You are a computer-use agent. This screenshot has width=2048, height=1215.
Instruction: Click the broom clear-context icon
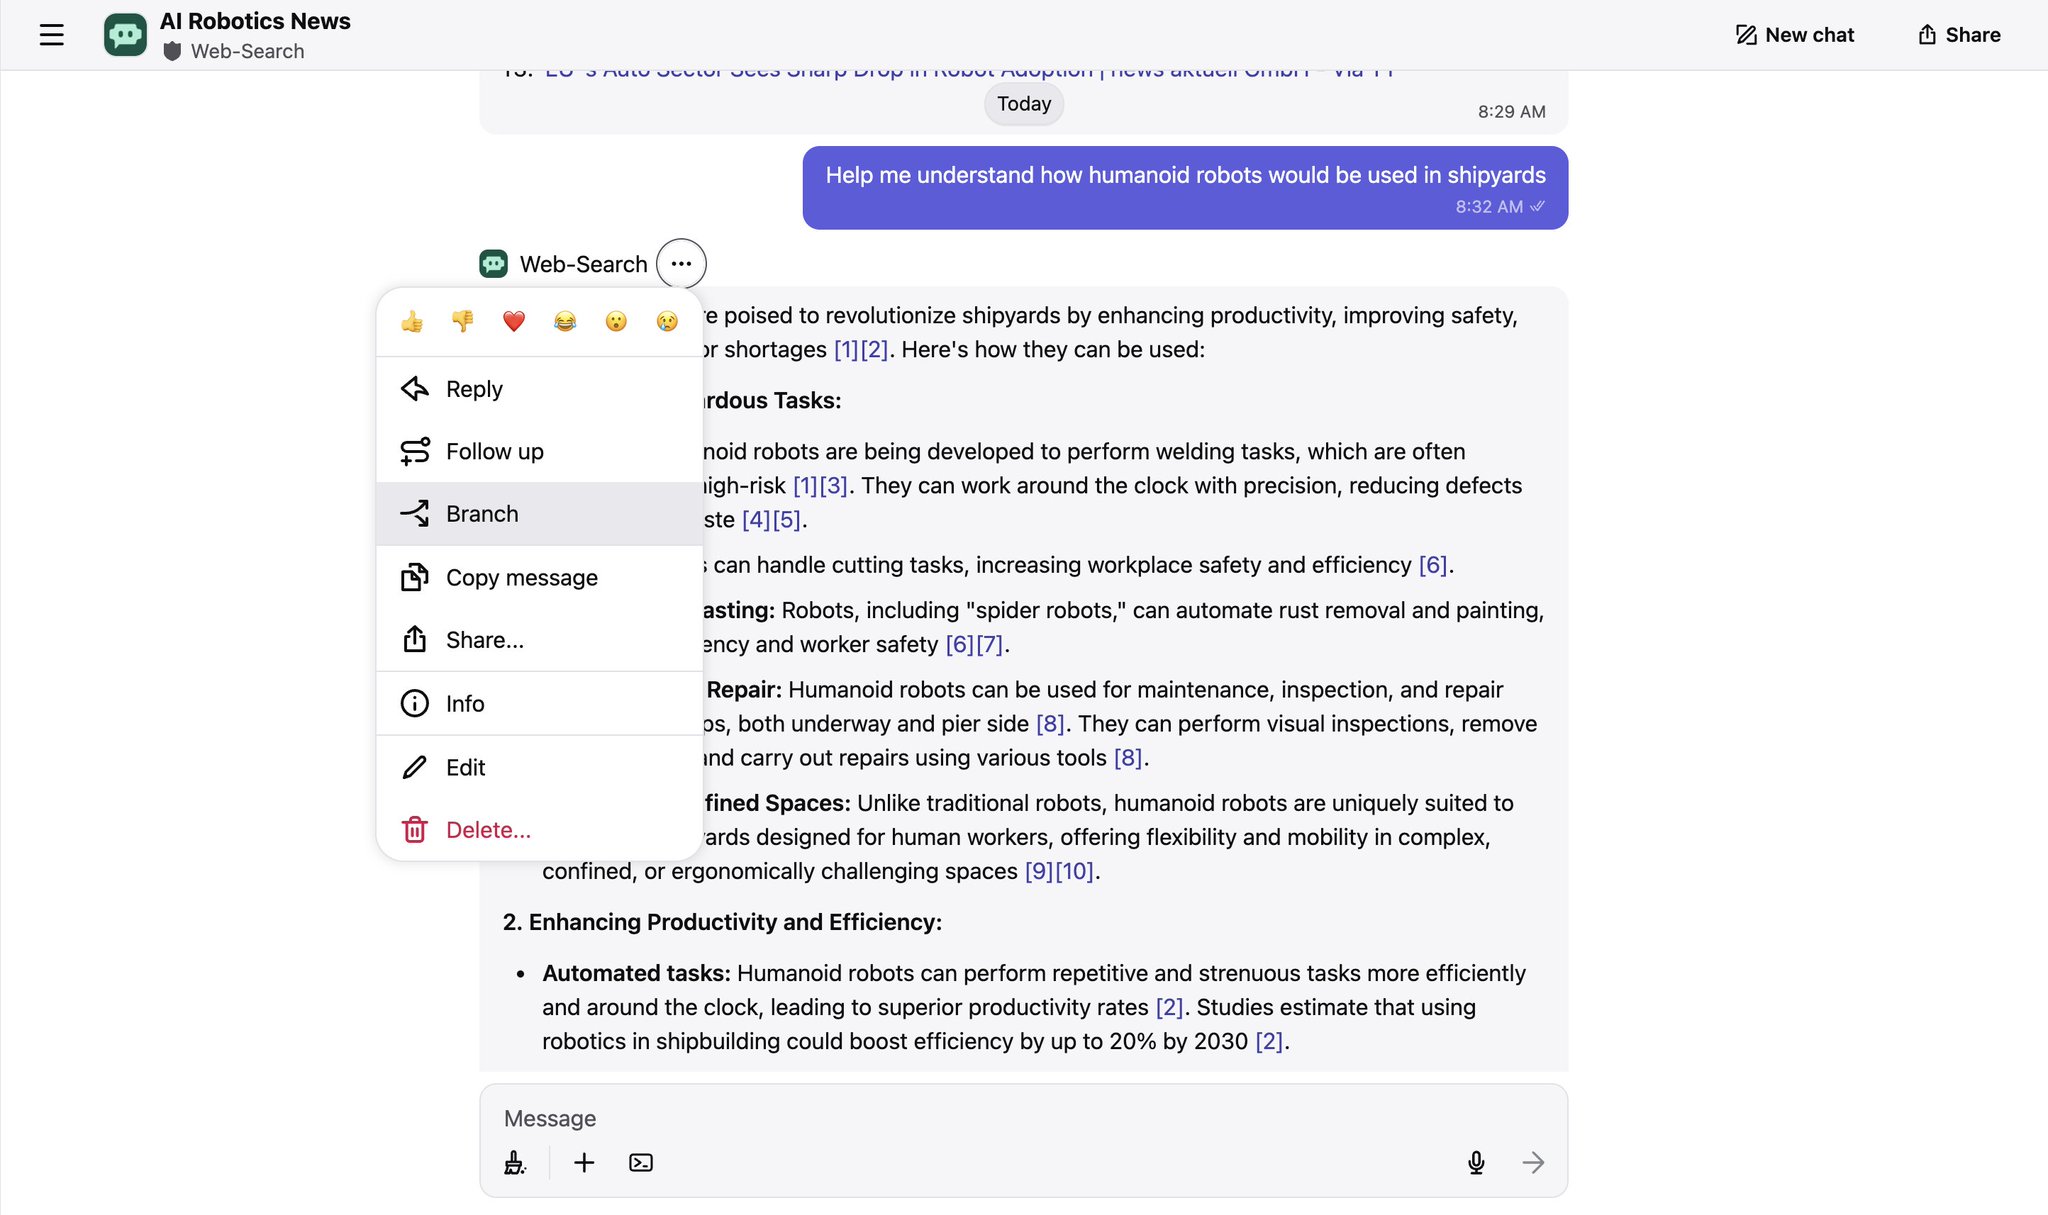tap(515, 1162)
